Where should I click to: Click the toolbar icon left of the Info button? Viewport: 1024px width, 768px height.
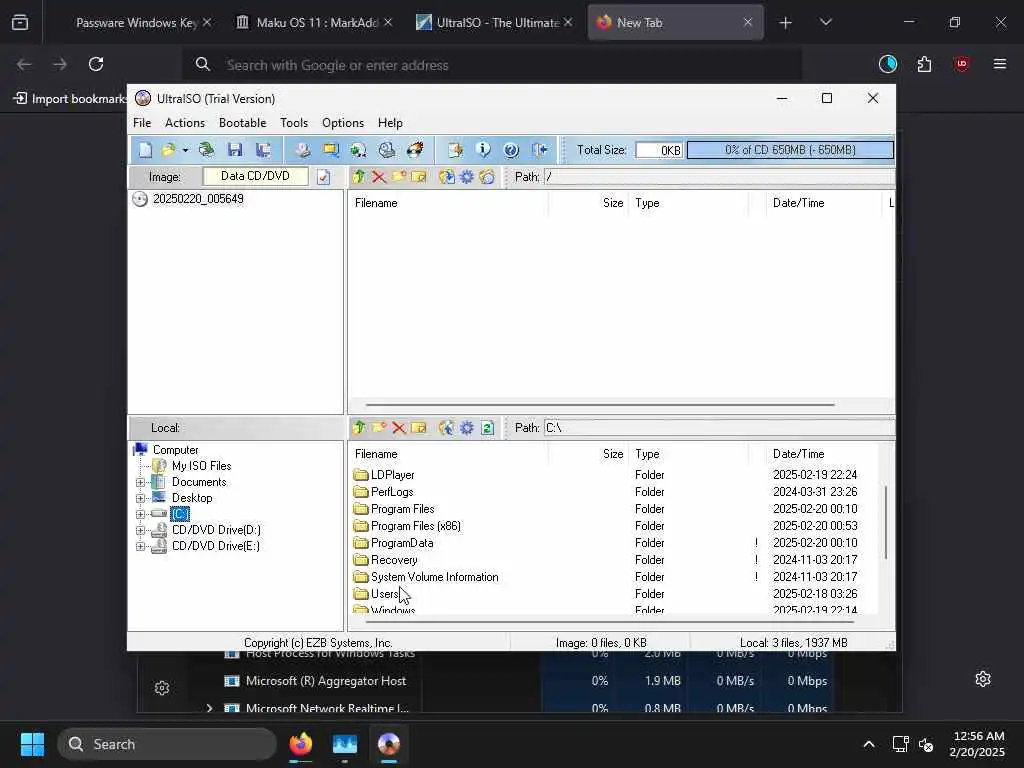pos(455,150)
